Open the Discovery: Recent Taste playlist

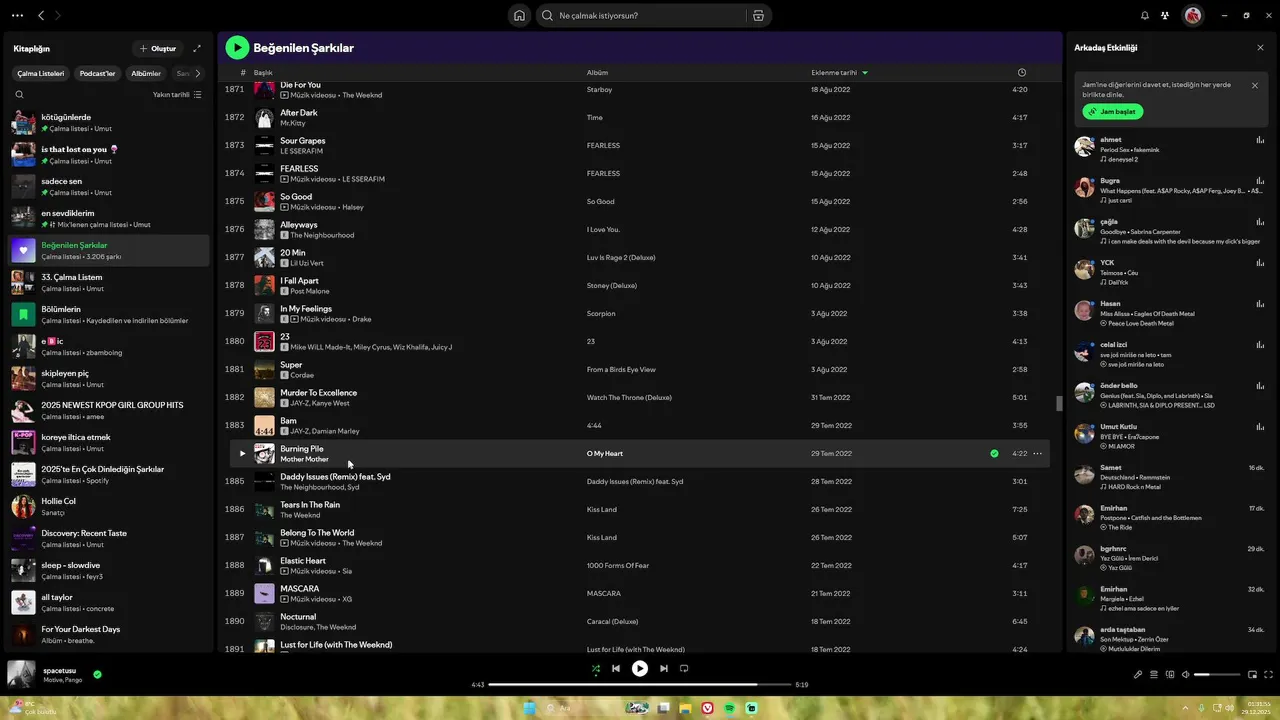point(110,539)
